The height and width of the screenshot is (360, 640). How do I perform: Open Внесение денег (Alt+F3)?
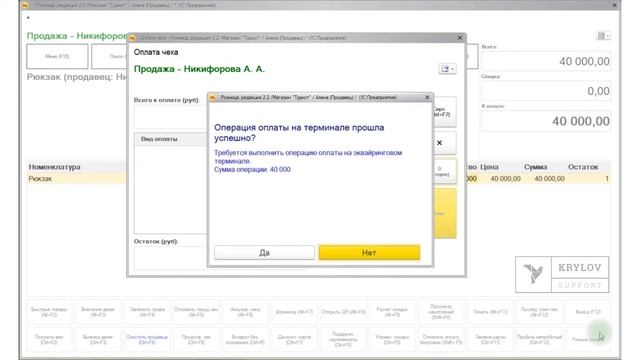(x=98, y=312)
